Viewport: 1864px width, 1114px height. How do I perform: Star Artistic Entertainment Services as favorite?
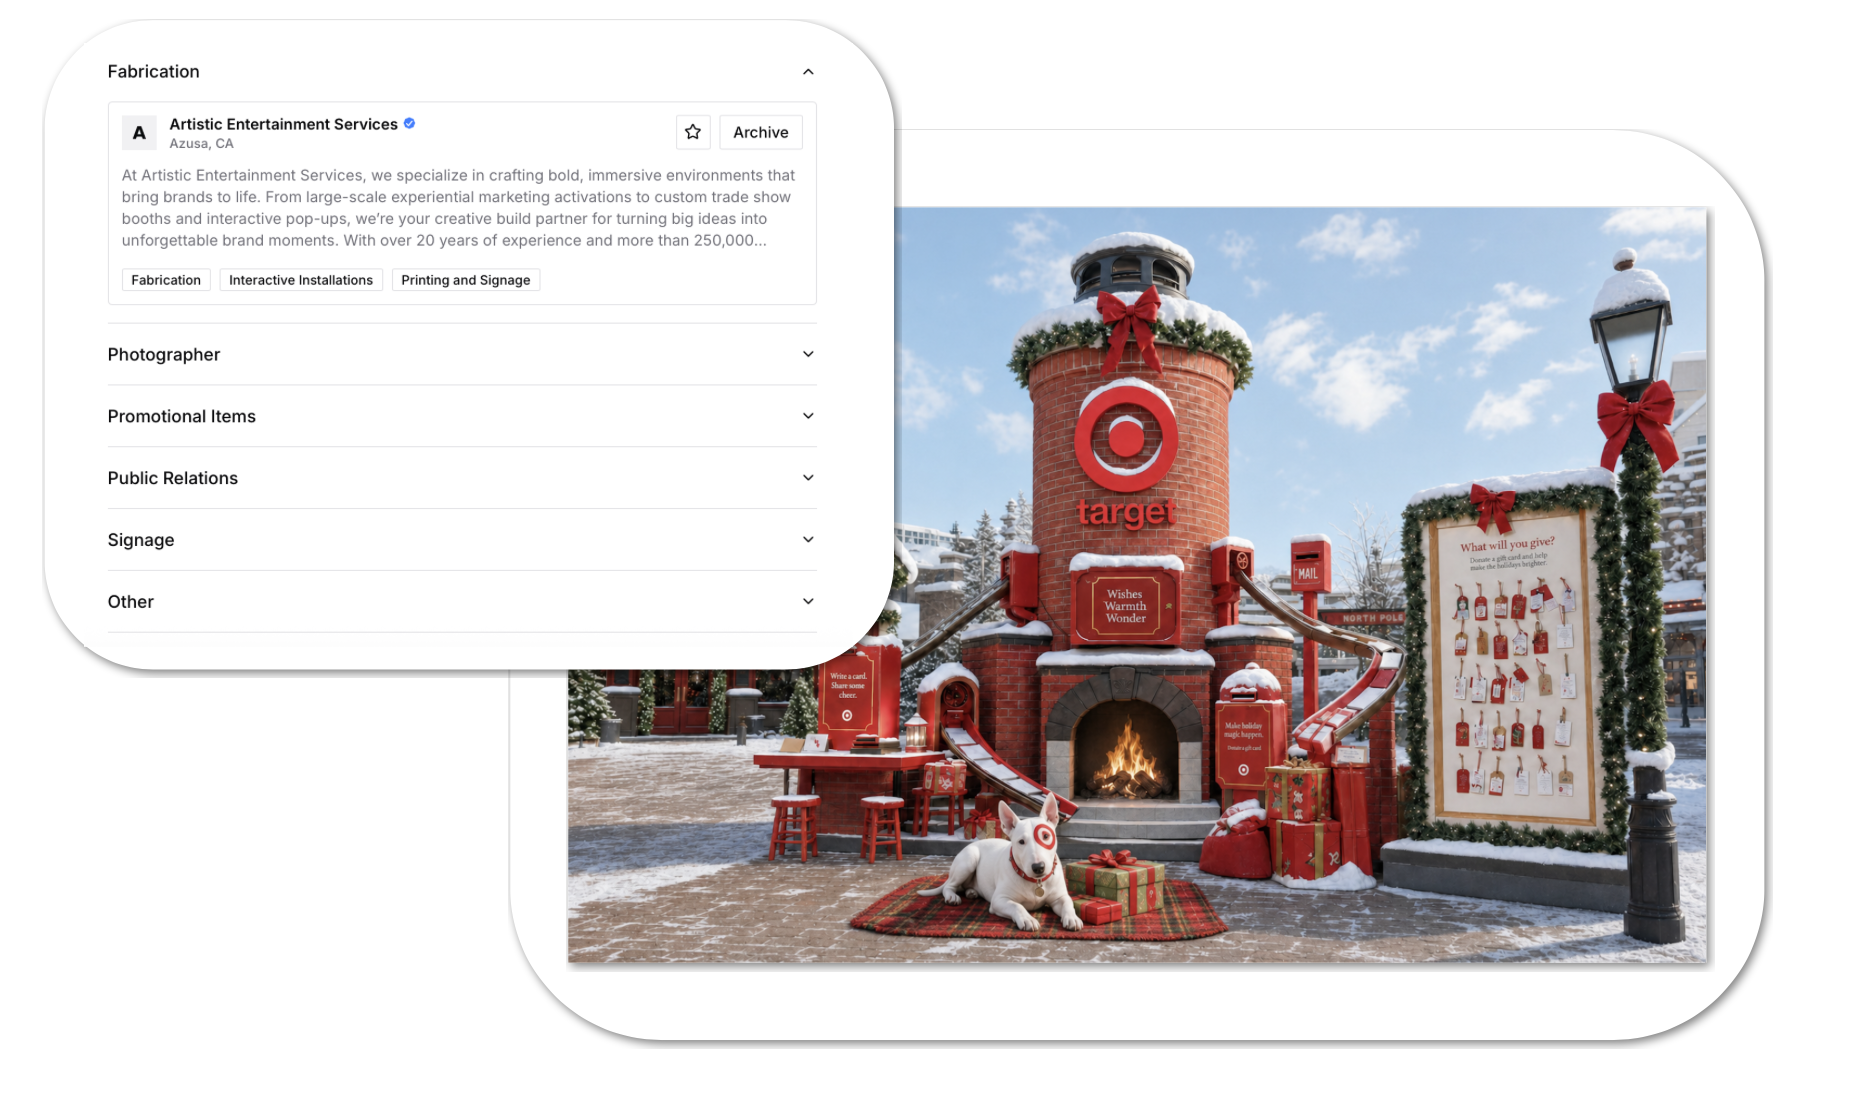click(693, 132)
